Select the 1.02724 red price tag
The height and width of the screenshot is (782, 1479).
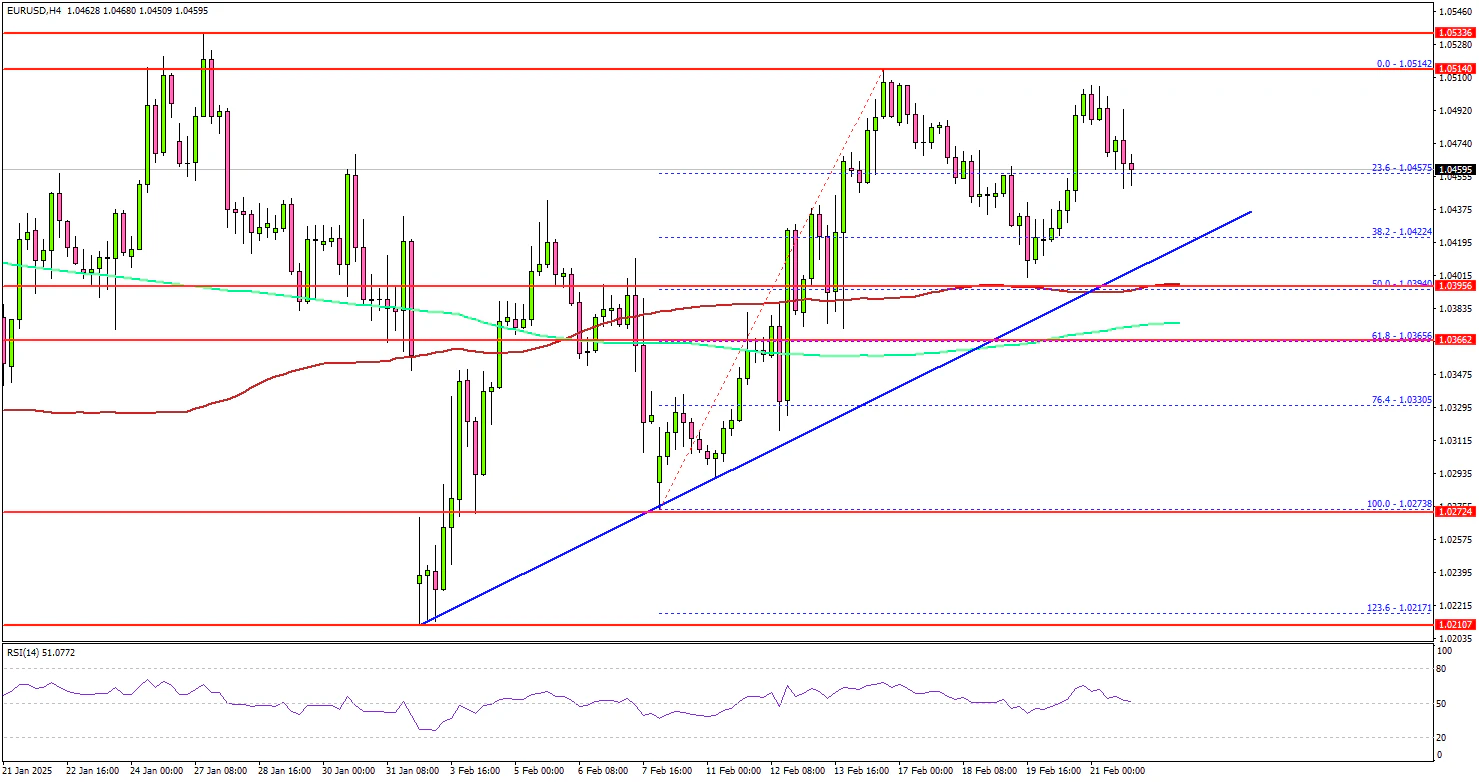pyautogui.click(x=1456, y=511)
